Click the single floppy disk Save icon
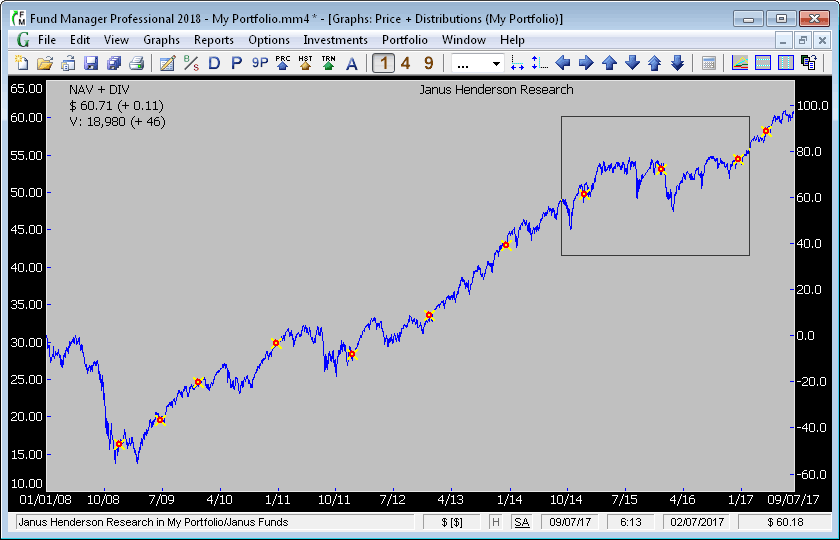Viewport: 840px width, 540px height. 91,63
